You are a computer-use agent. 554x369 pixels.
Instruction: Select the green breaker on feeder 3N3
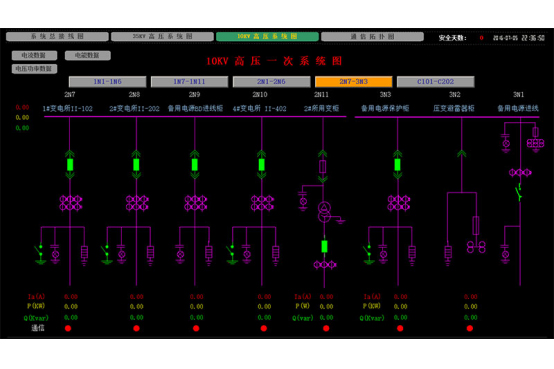coord(397,165)
